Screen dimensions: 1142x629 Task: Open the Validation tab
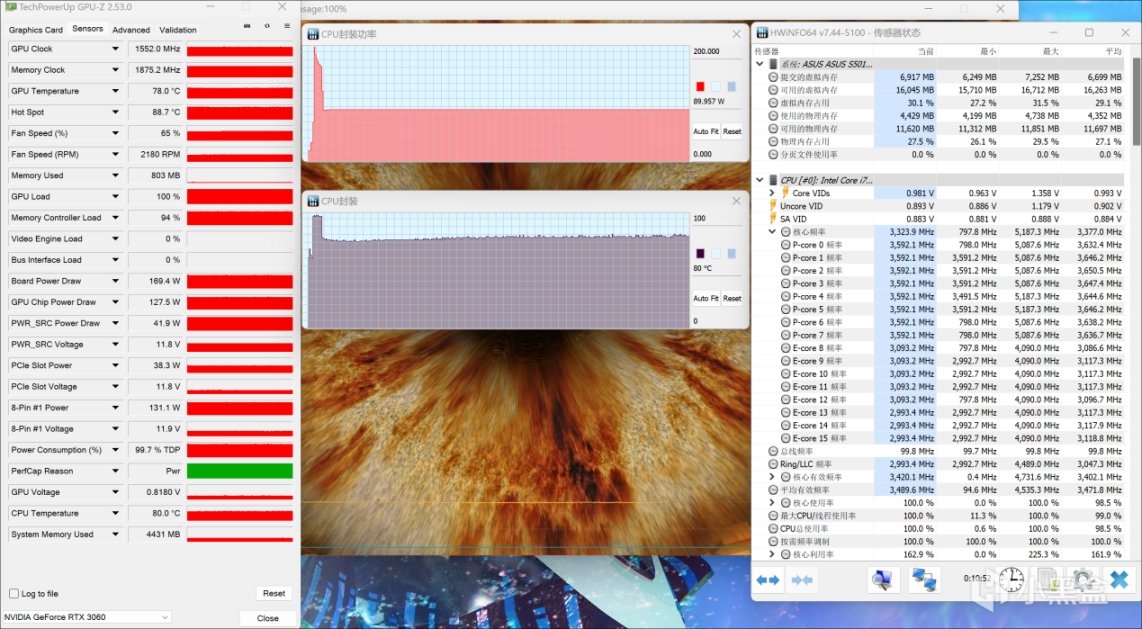coord(178,30)
